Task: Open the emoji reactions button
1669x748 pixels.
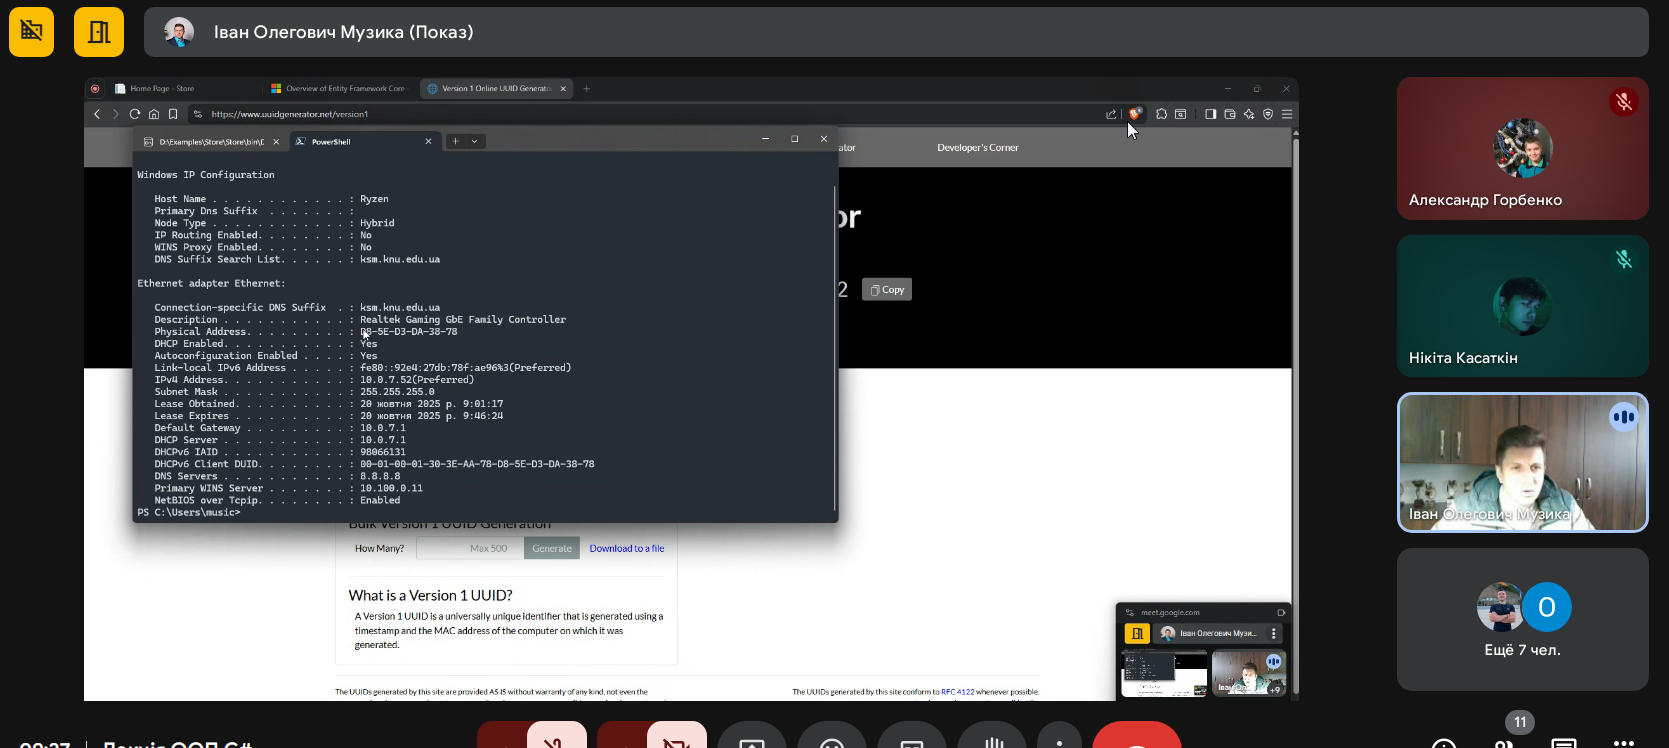Action: tap(832, 735)
